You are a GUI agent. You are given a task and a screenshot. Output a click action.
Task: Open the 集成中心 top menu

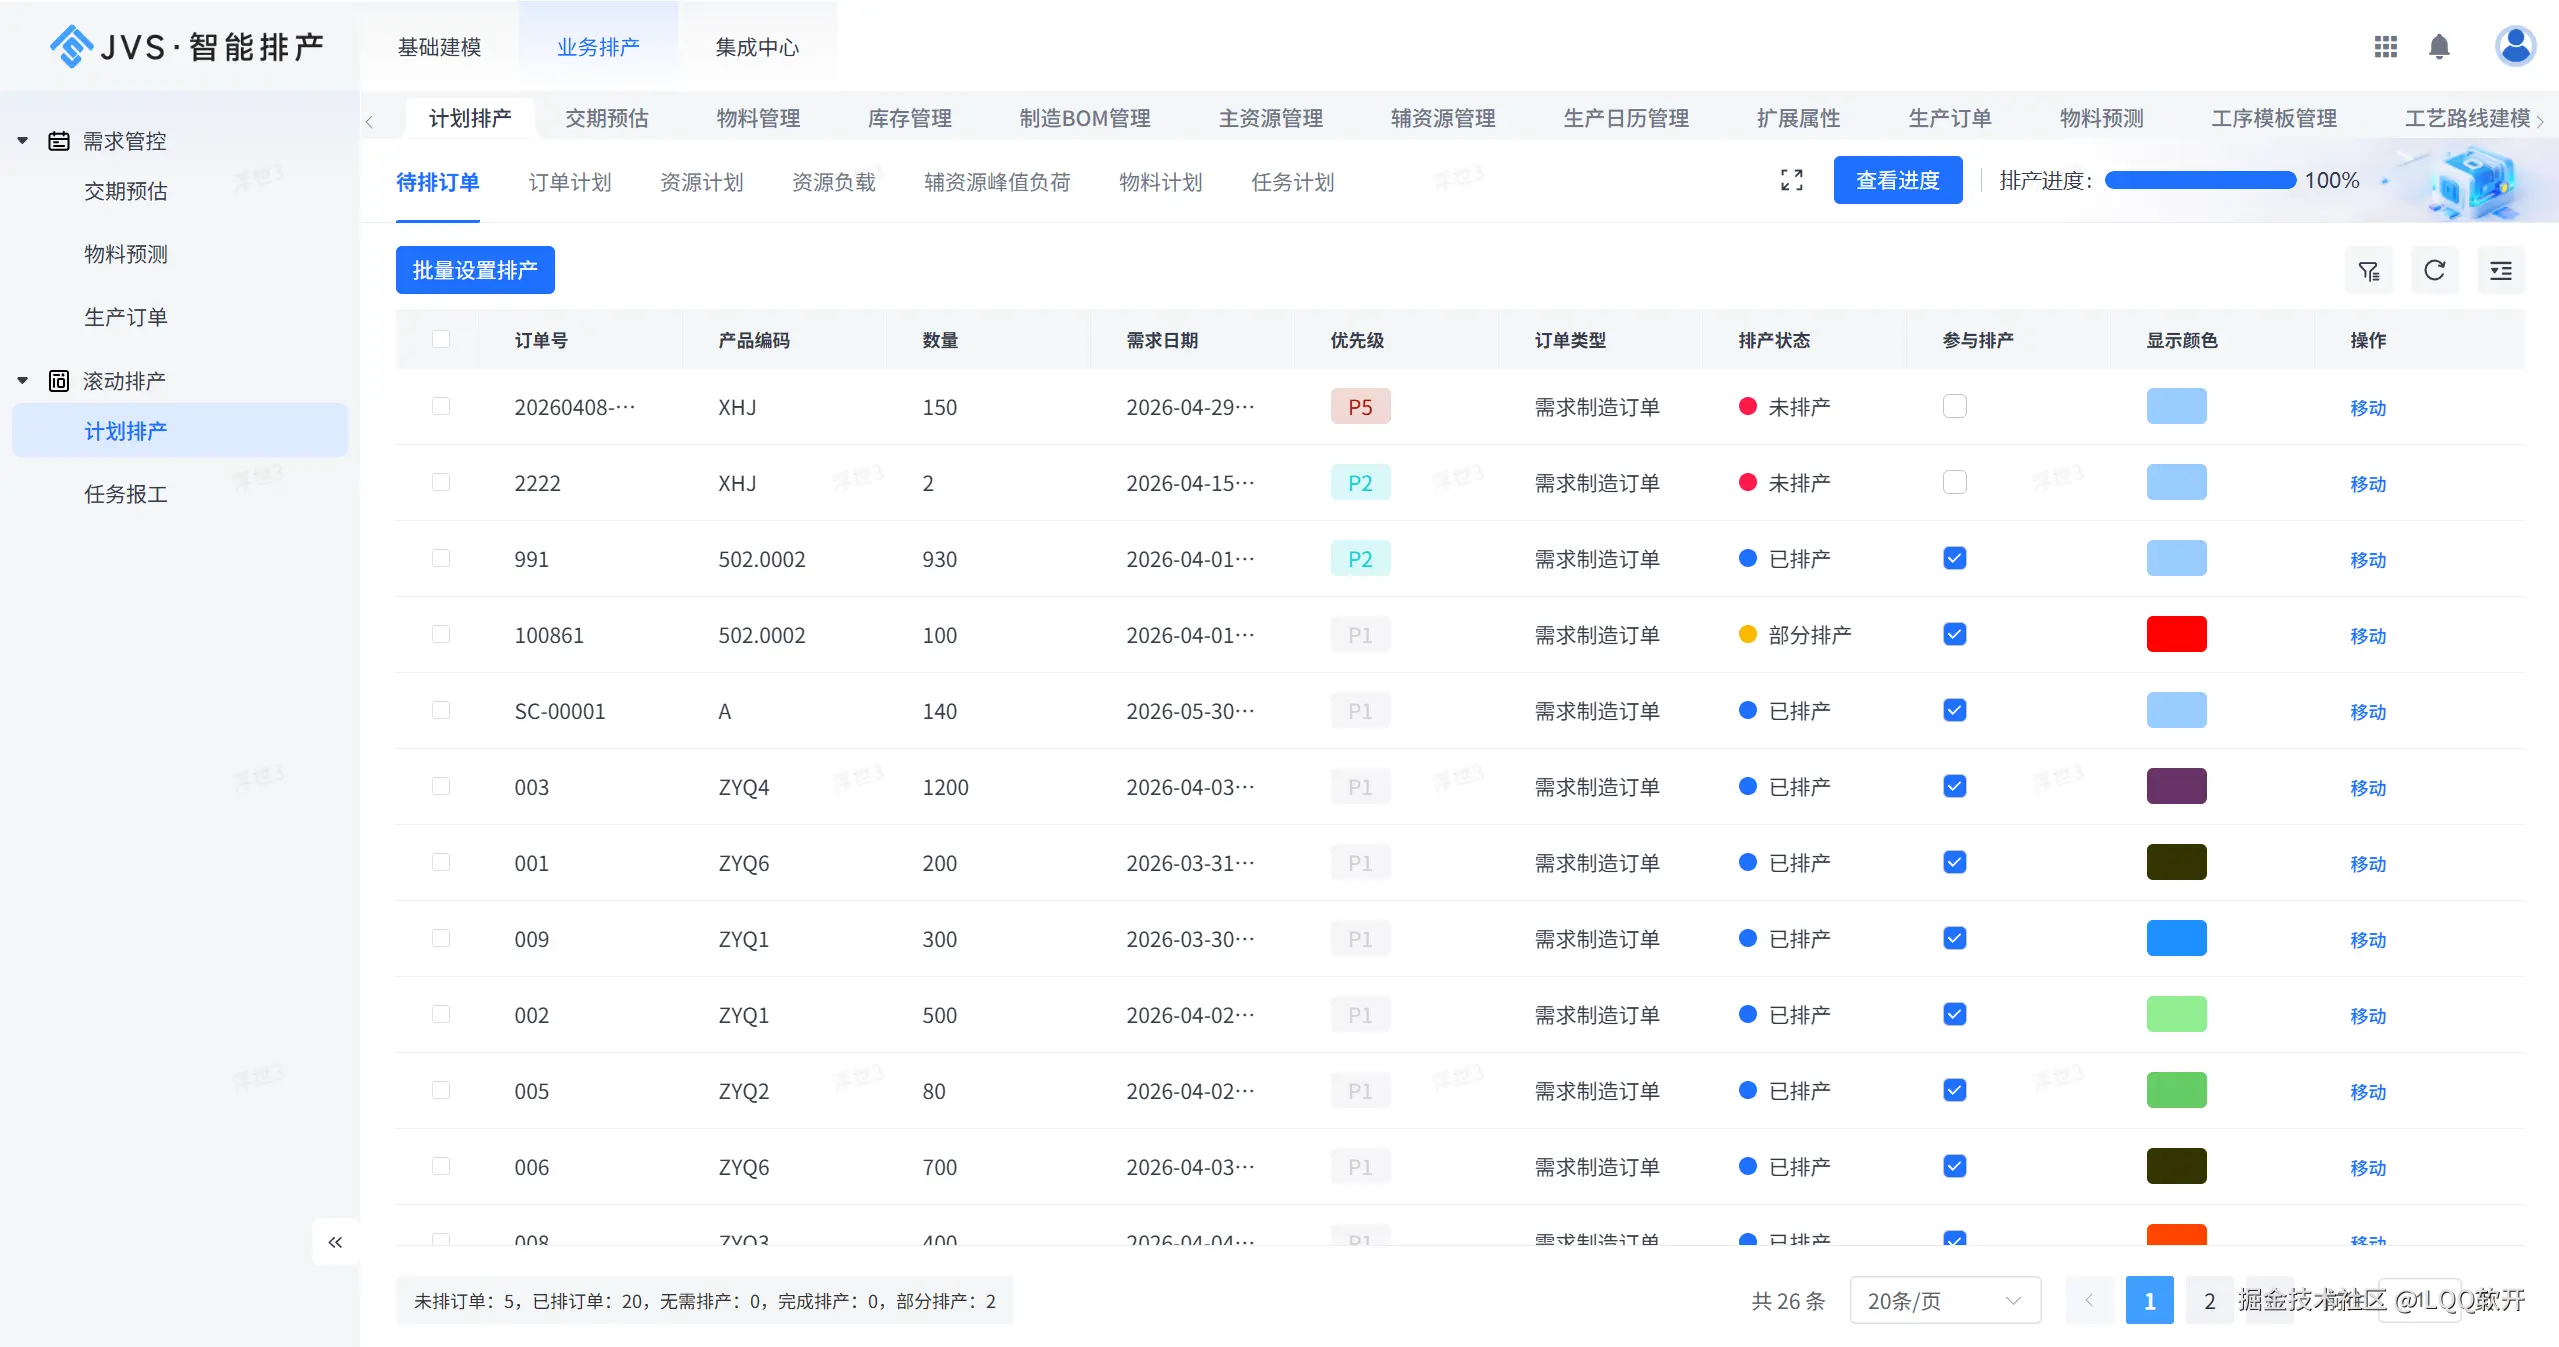point(757,47)
